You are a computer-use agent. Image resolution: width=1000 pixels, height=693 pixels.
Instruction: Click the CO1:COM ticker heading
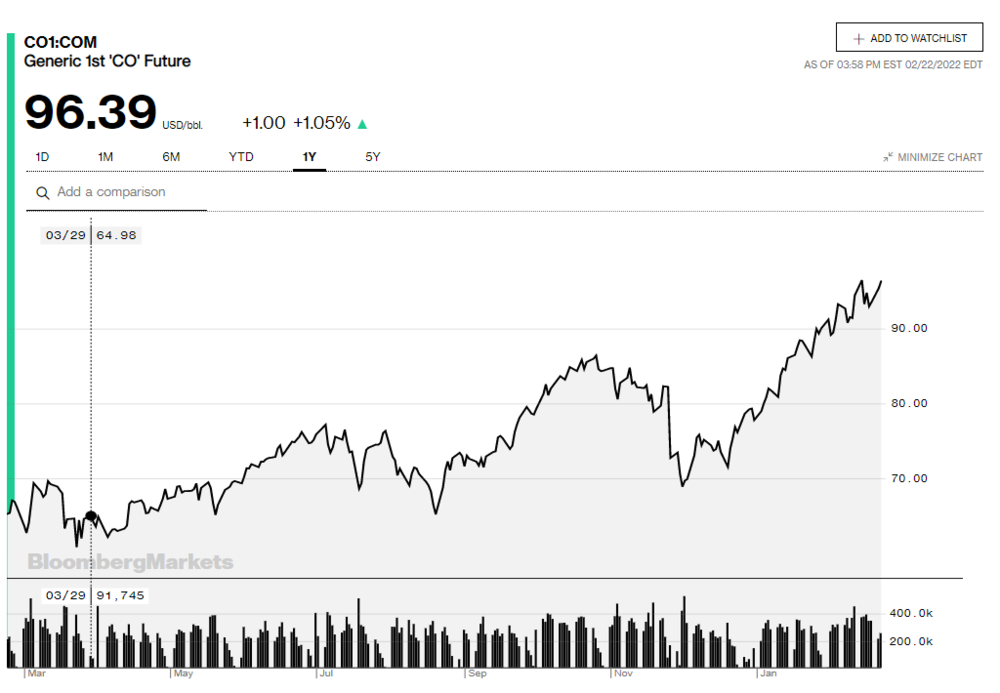pos(60,43)
